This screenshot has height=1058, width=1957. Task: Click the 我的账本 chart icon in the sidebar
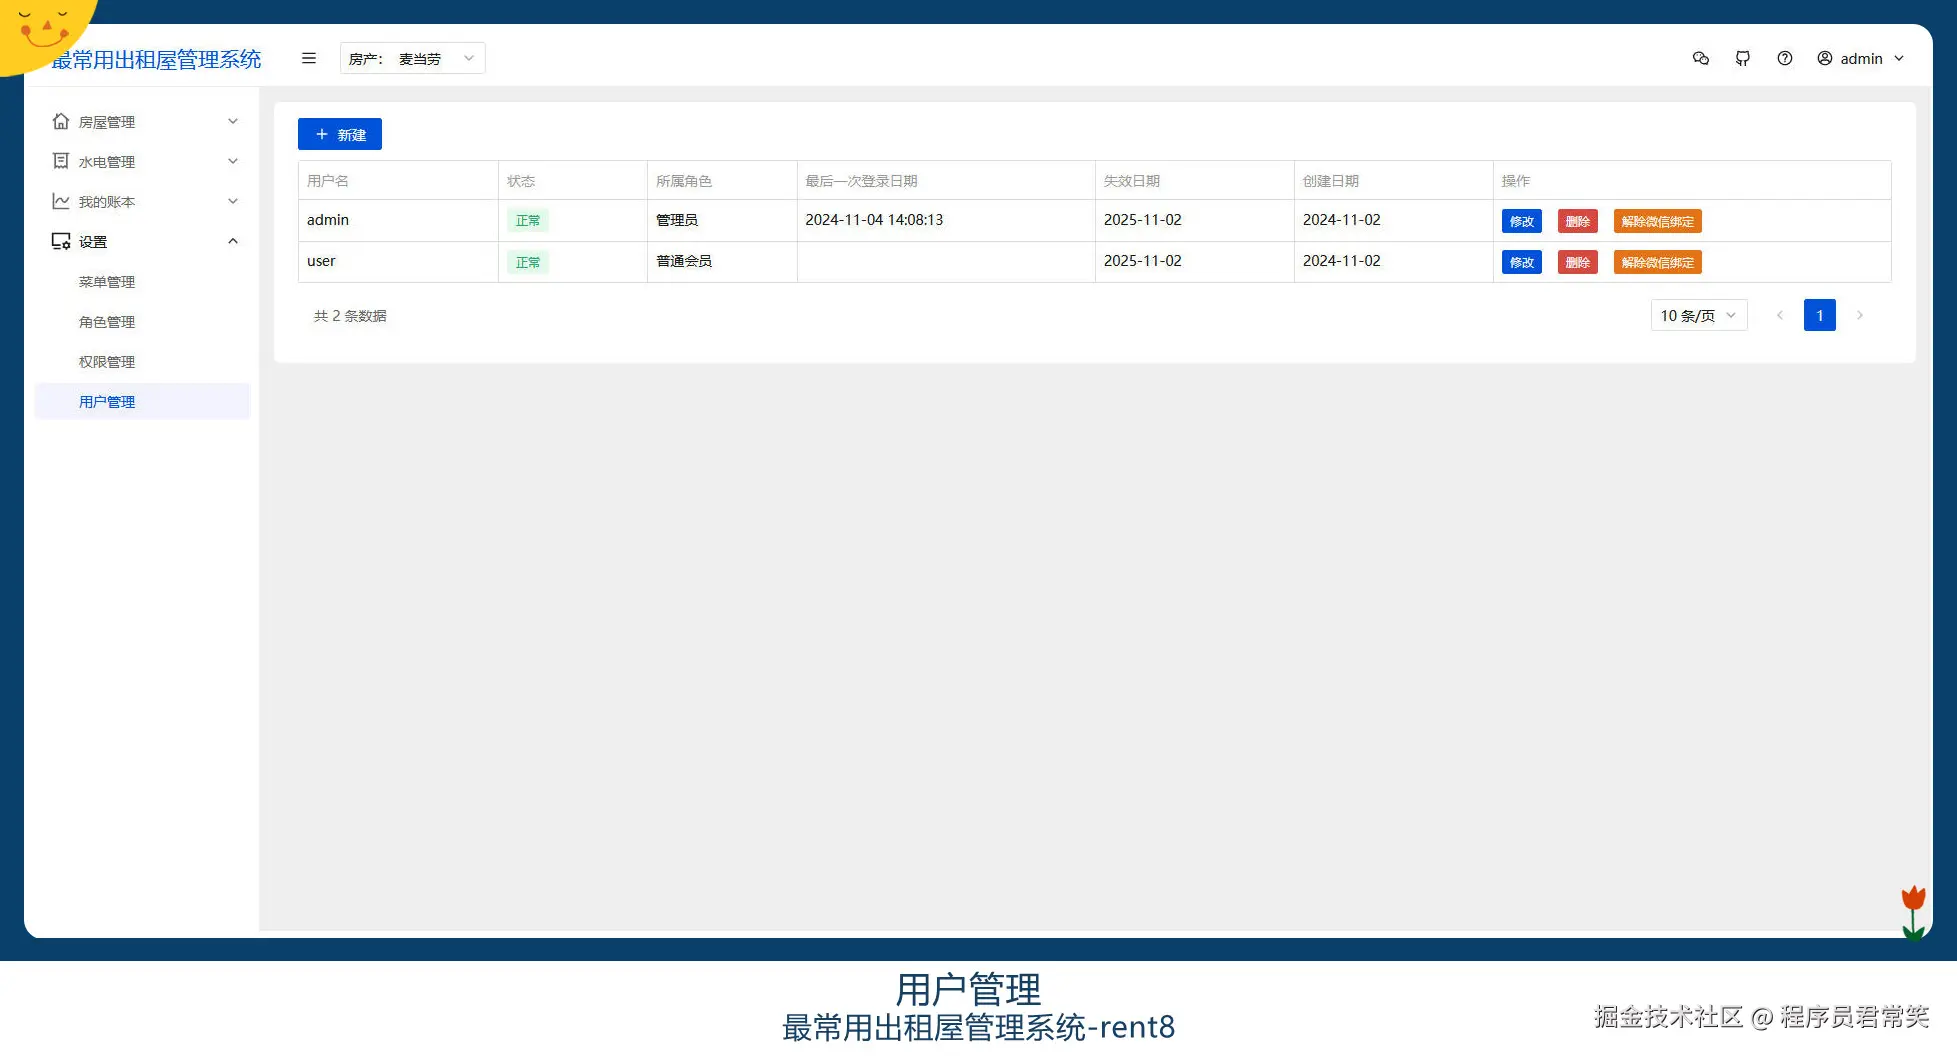(60, 201)
